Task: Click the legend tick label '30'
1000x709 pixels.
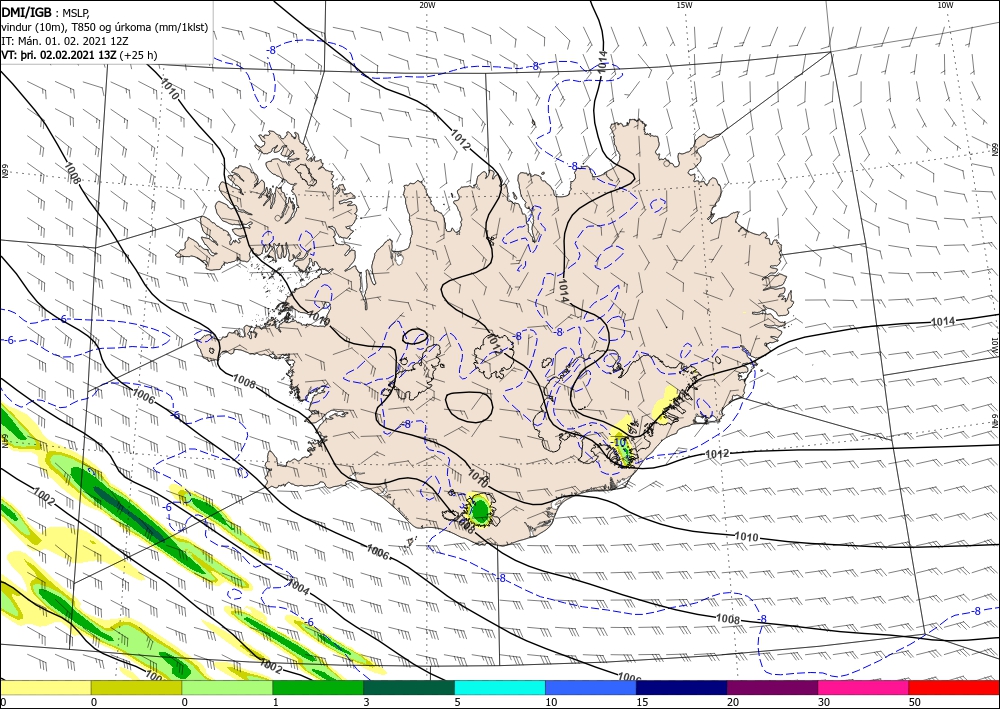Action: [x=824, y=702]
